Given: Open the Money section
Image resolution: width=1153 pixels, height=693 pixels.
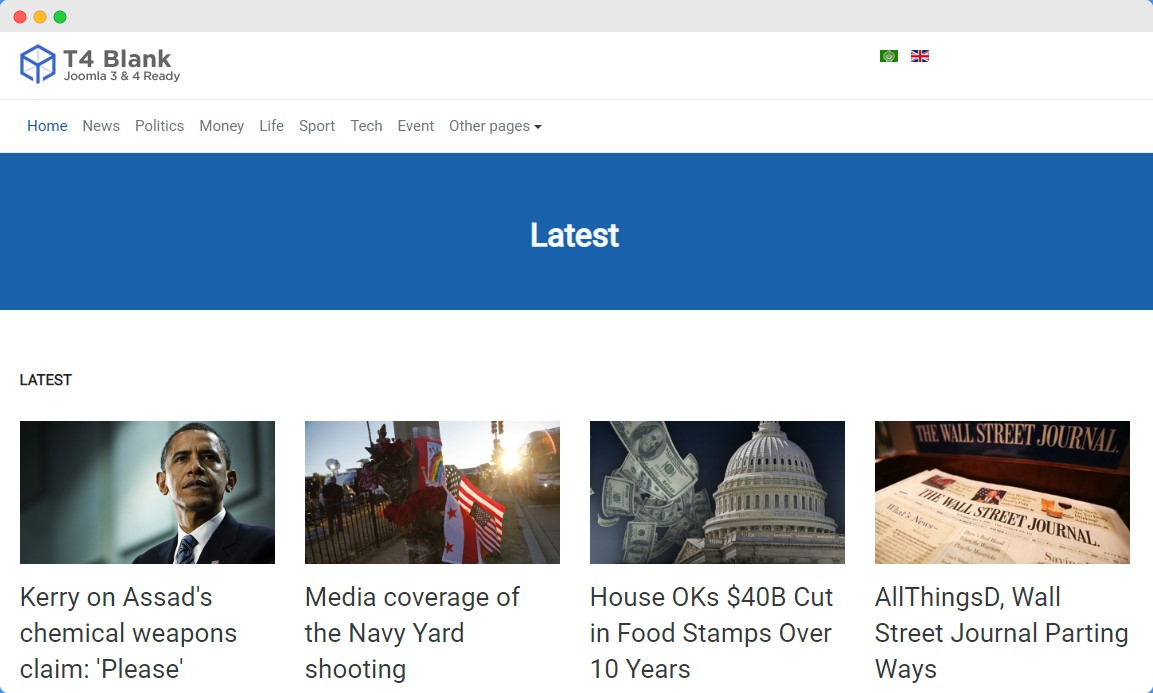Looking at the screenshot, I should [221, 126].
